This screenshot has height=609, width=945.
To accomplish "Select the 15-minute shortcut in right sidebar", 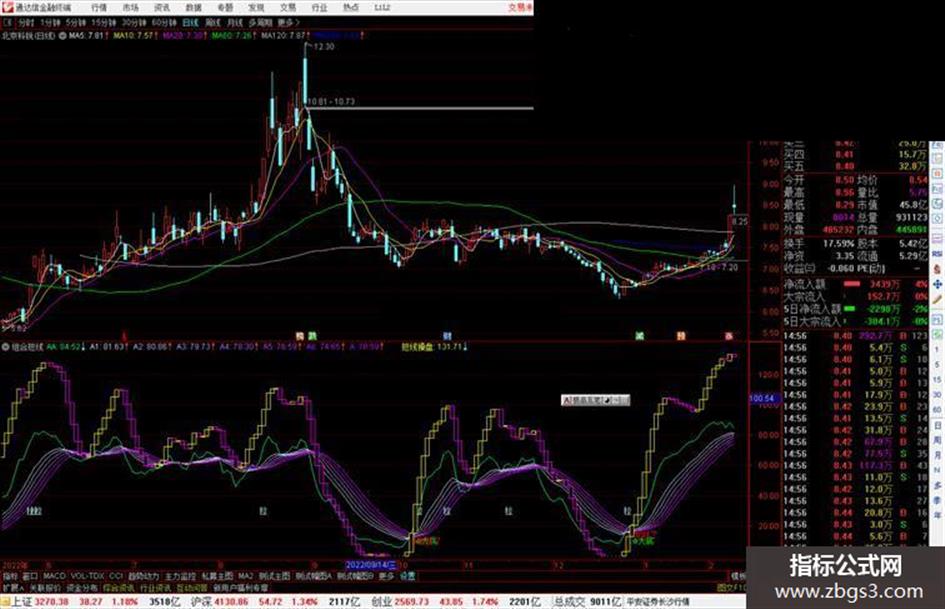I will pos(937,379).
